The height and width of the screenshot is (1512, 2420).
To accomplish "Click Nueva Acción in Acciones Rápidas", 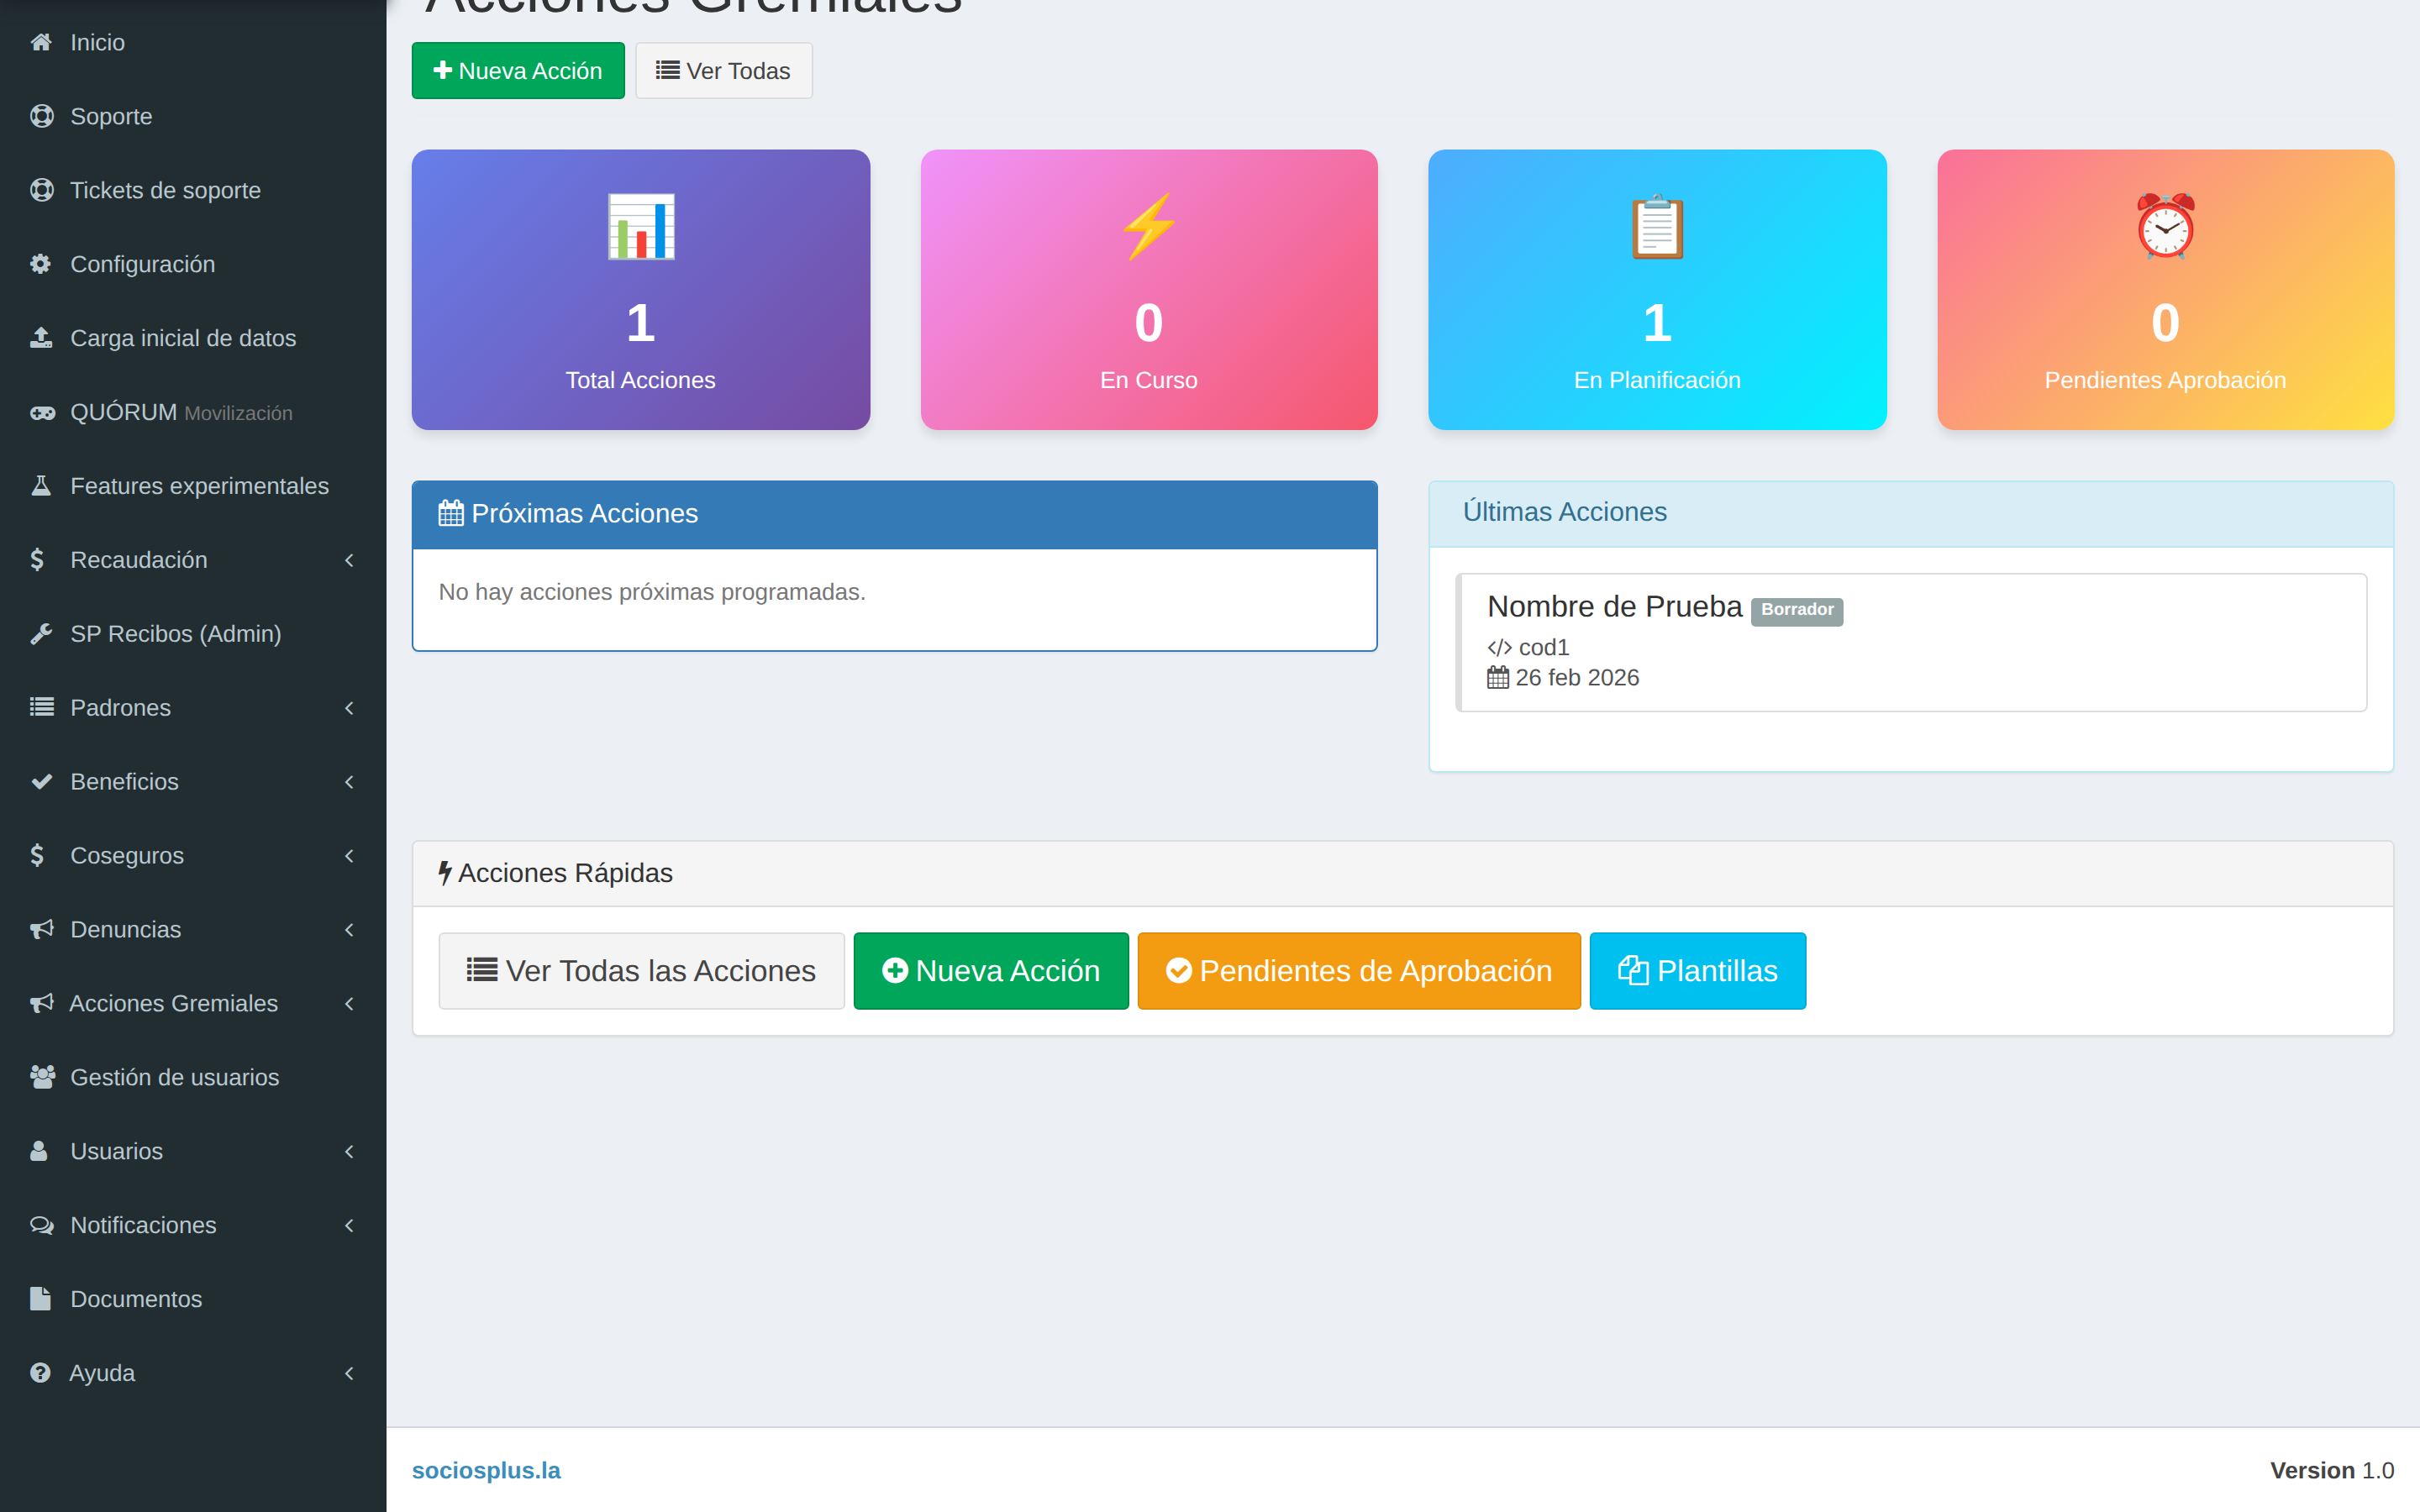I will (x=991, y=971).
